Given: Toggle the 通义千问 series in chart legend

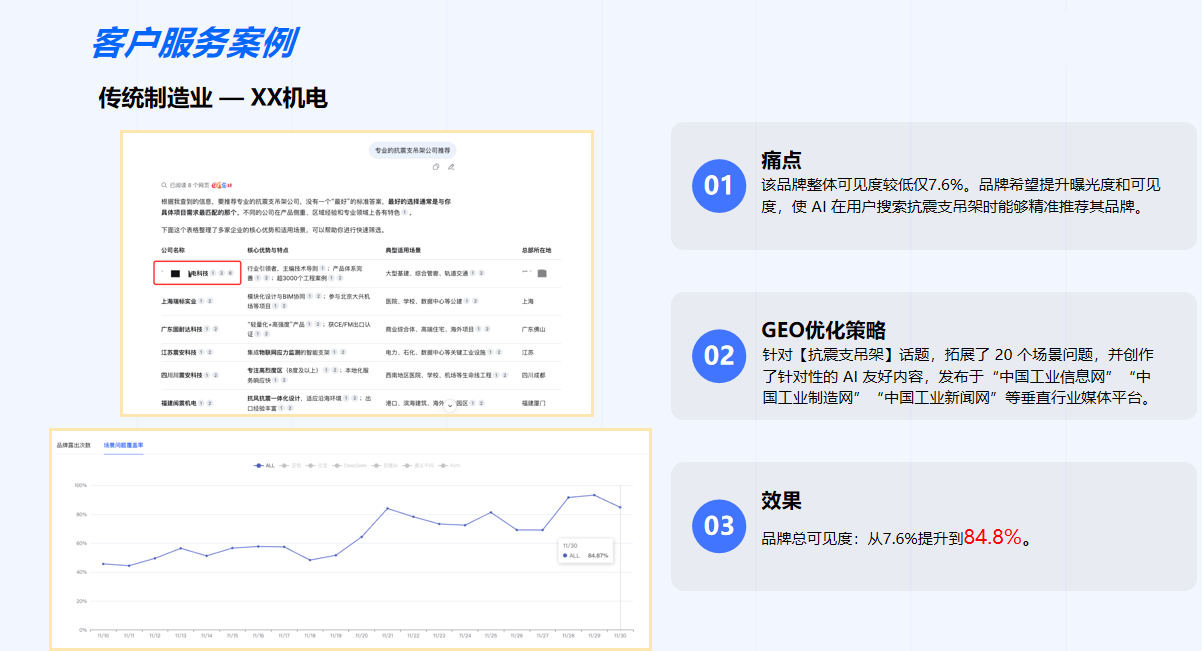Looking at the screenshot, I should point(420,465).
